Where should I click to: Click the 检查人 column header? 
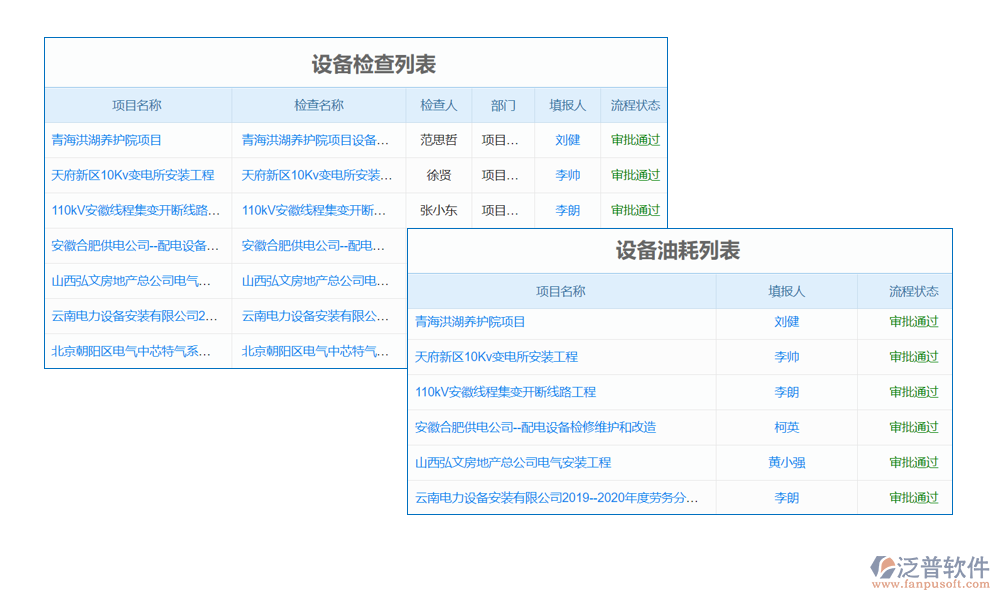(x=438, y=105)
